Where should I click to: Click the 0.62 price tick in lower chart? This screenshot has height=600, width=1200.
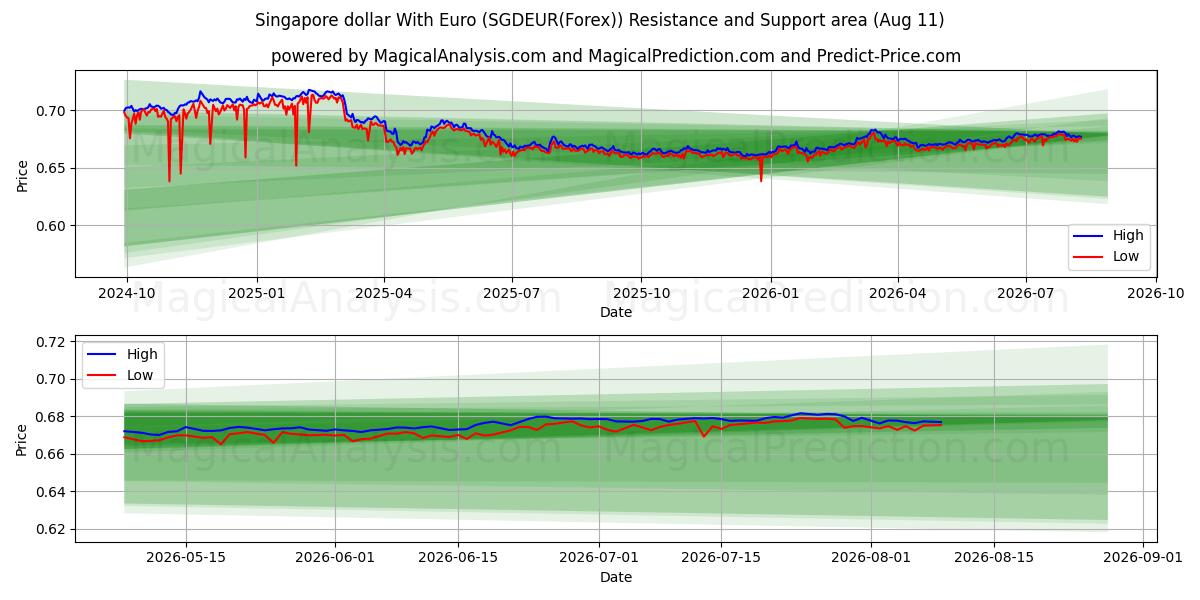pos(52,530)
